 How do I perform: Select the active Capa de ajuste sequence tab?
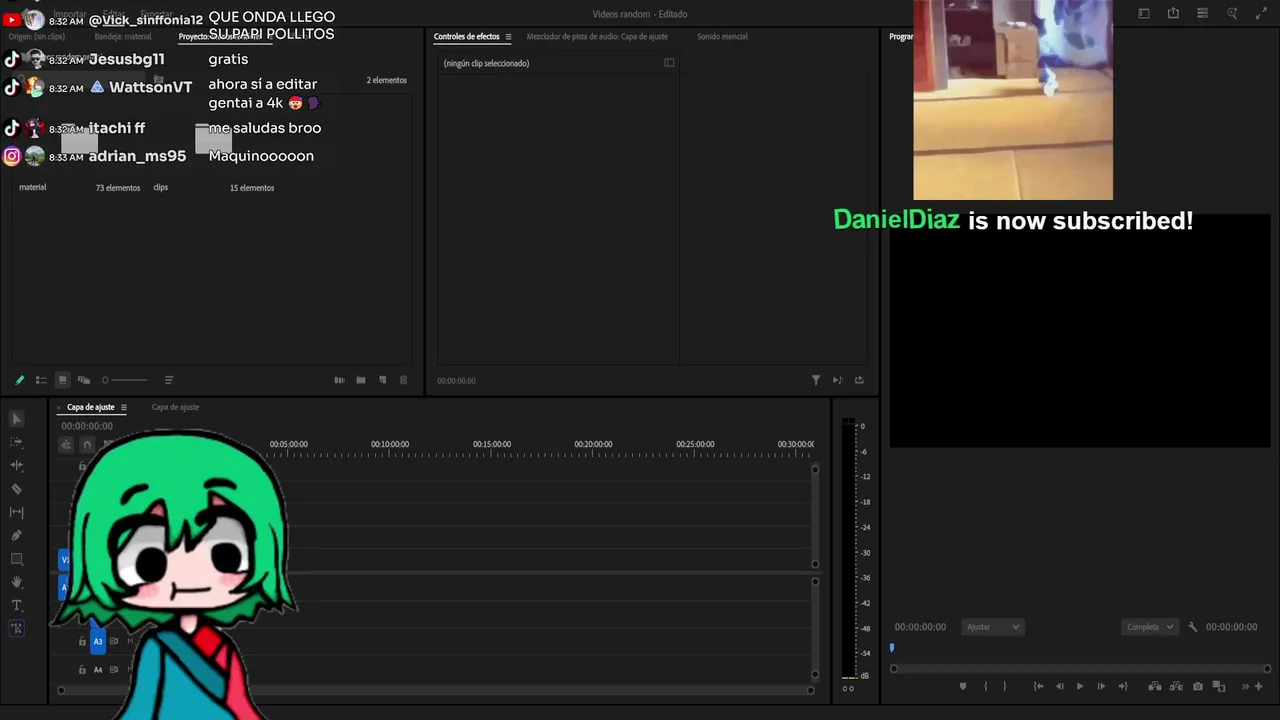click(x=90, y=407)
